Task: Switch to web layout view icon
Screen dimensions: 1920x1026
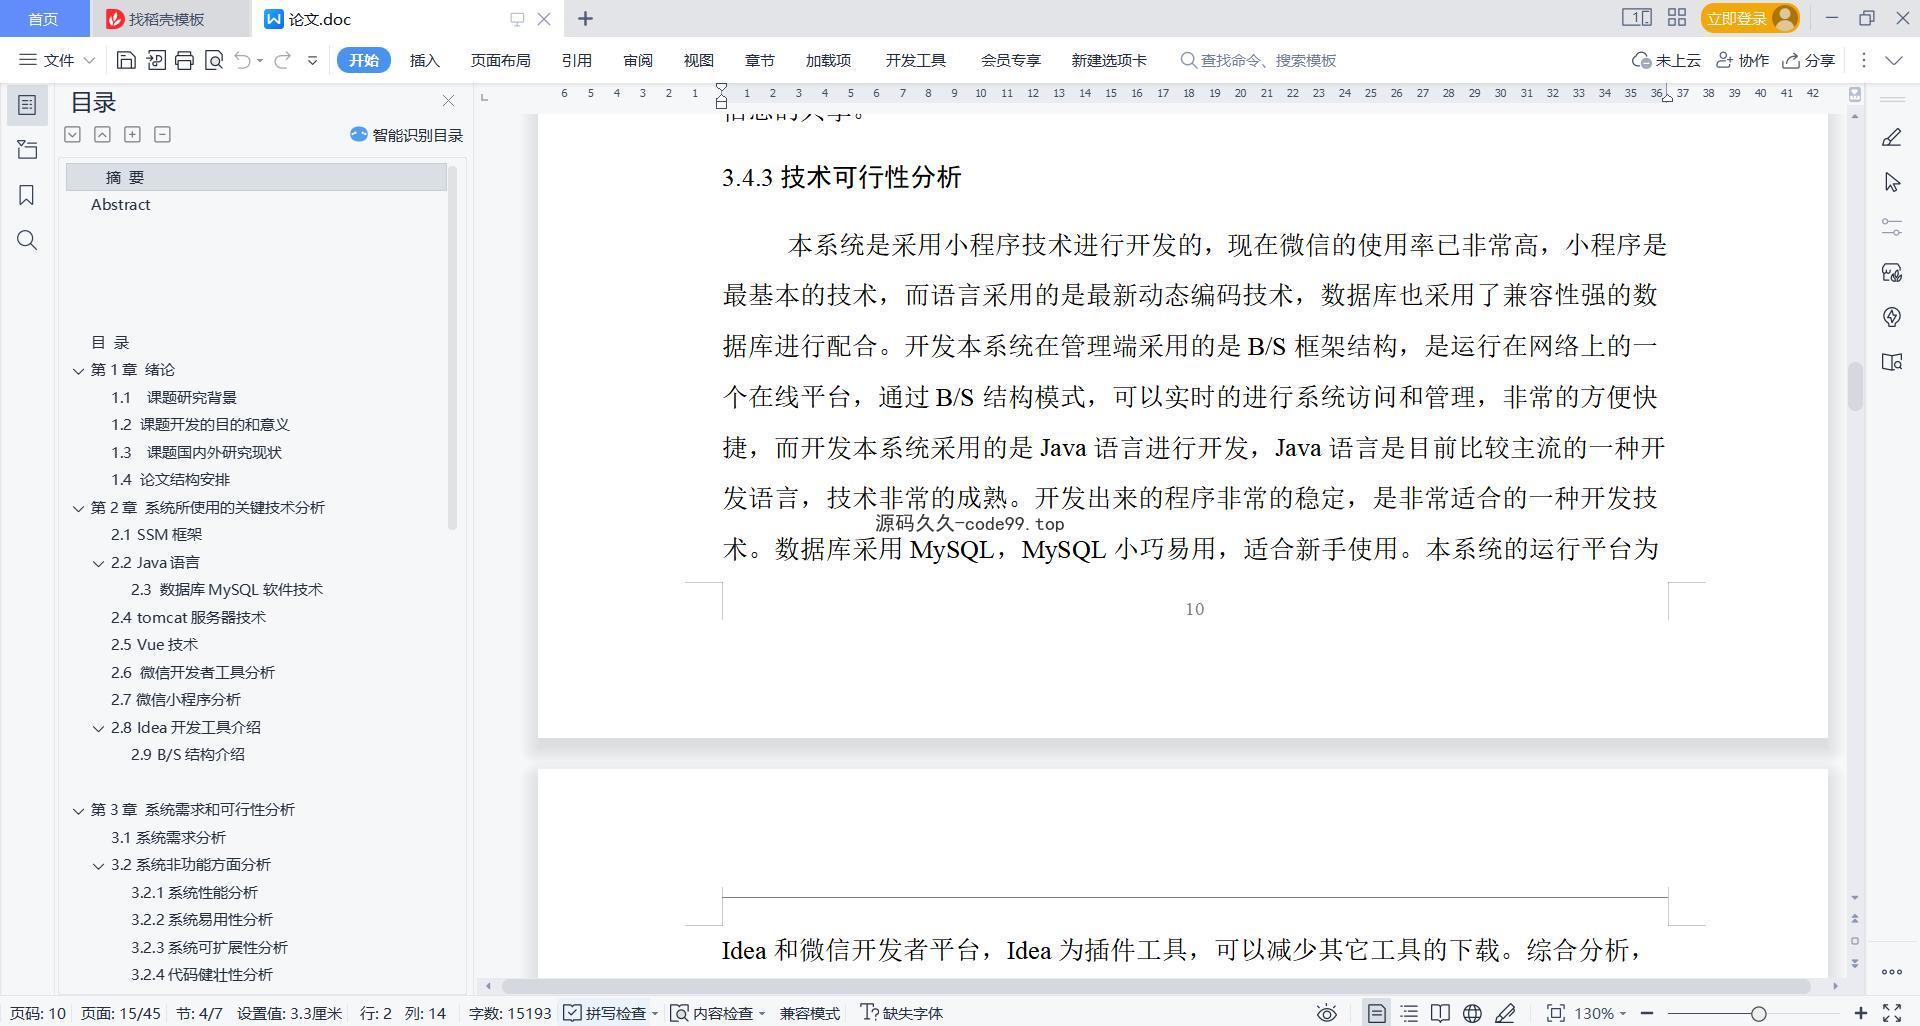Action: click(x=1472, y=1013)
